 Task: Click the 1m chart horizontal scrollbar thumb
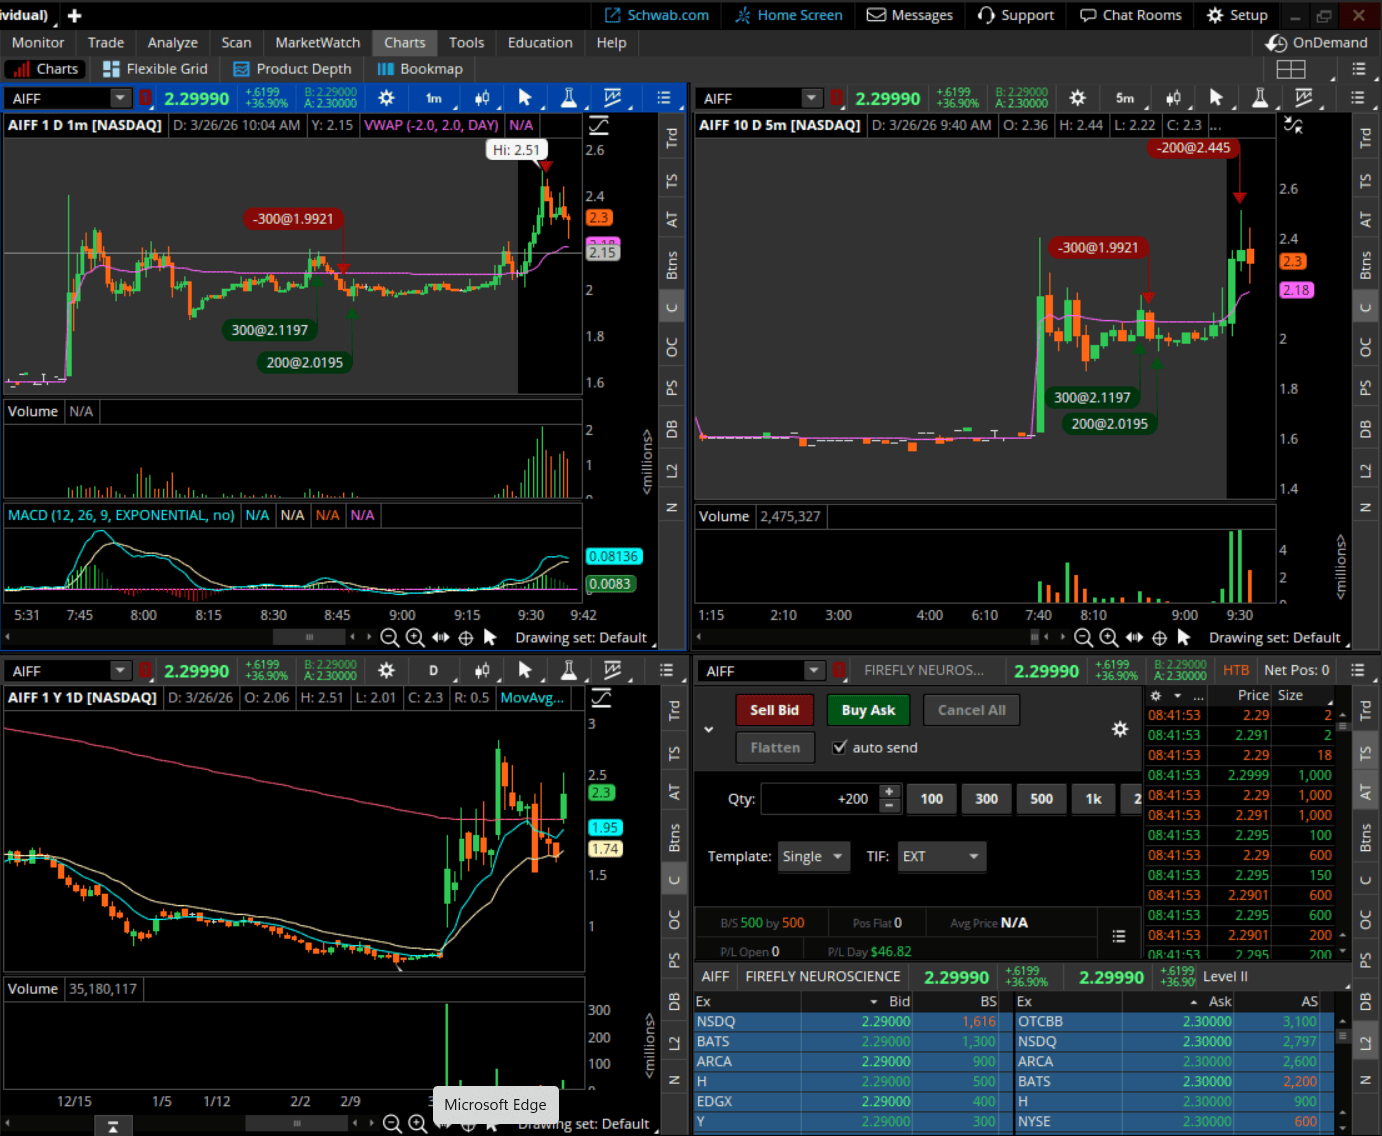point(309,637)
